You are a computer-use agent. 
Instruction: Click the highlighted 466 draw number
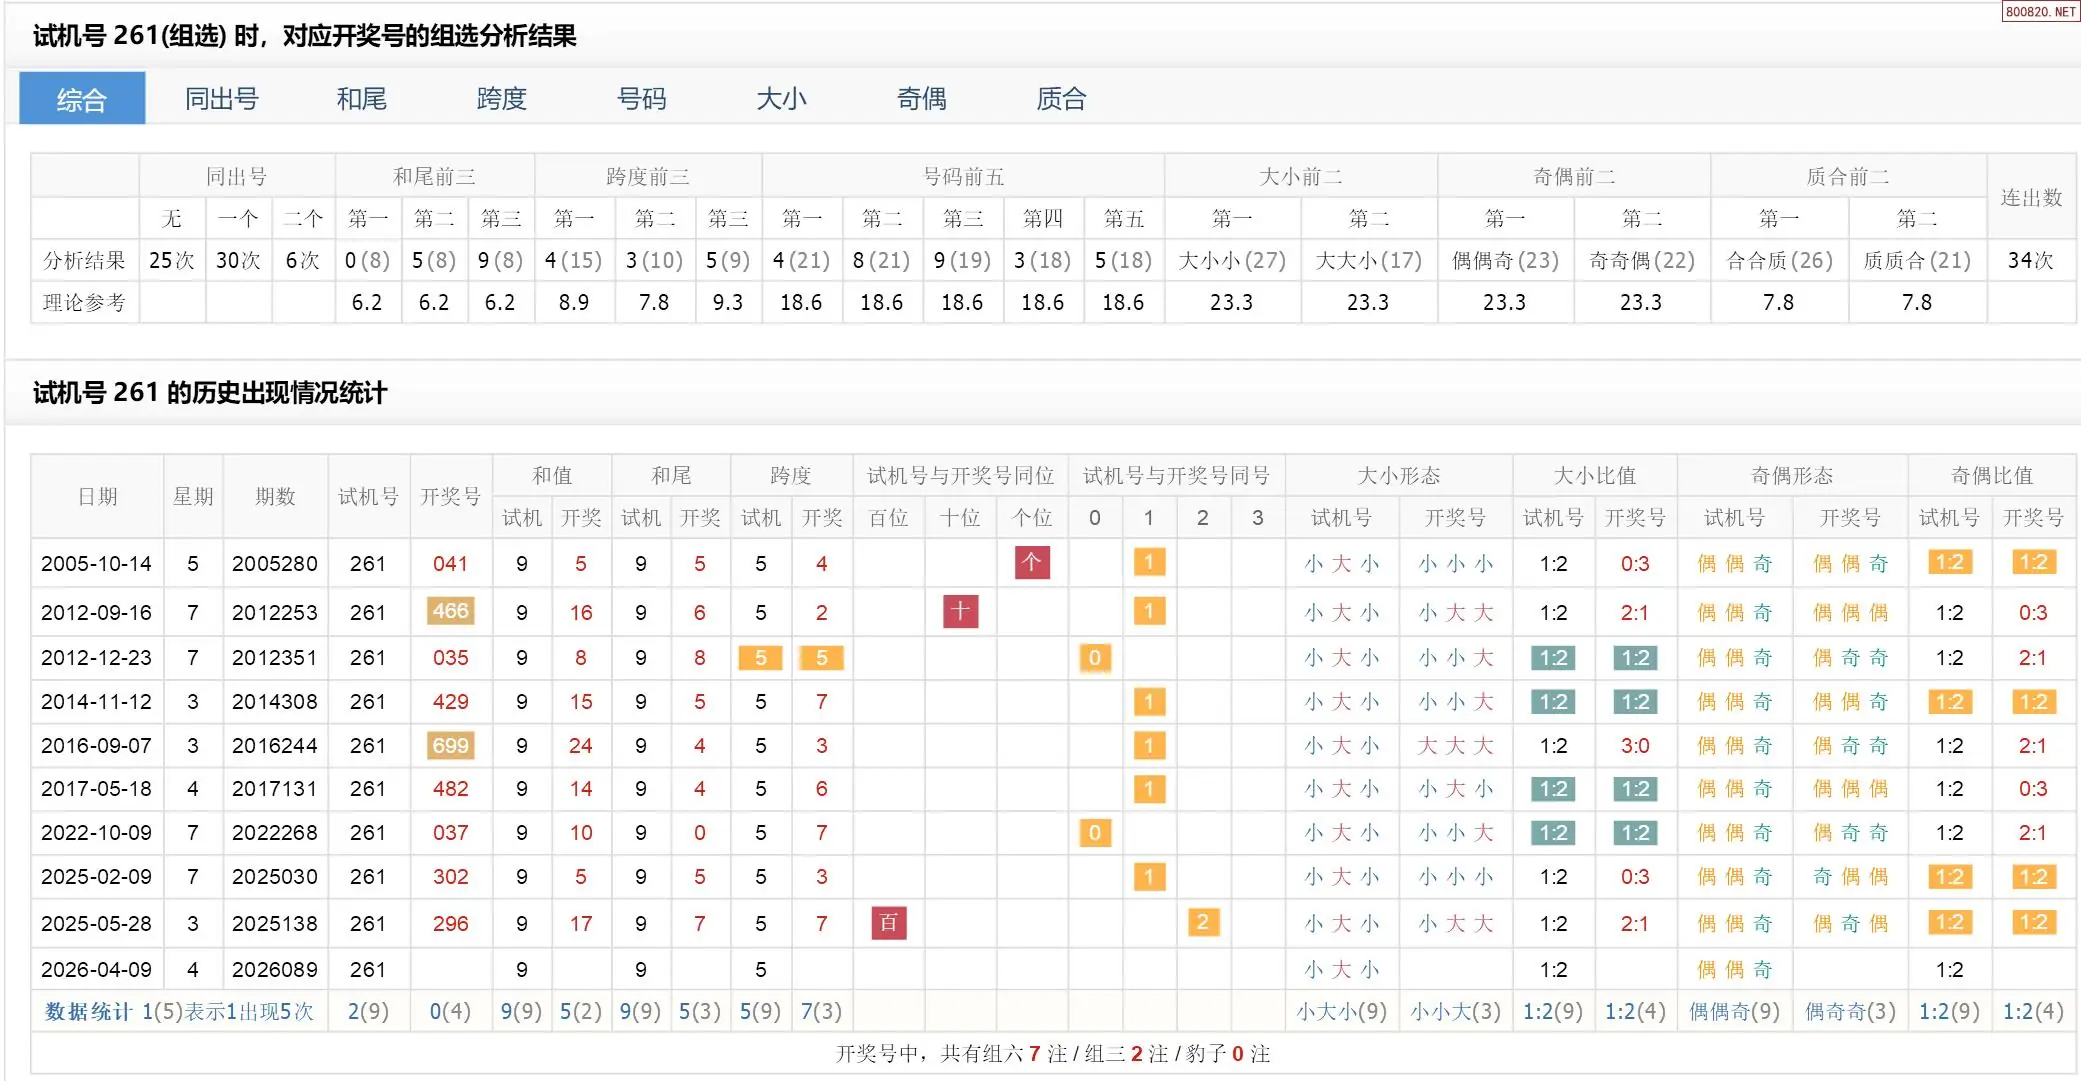click(x=450, y=611)
